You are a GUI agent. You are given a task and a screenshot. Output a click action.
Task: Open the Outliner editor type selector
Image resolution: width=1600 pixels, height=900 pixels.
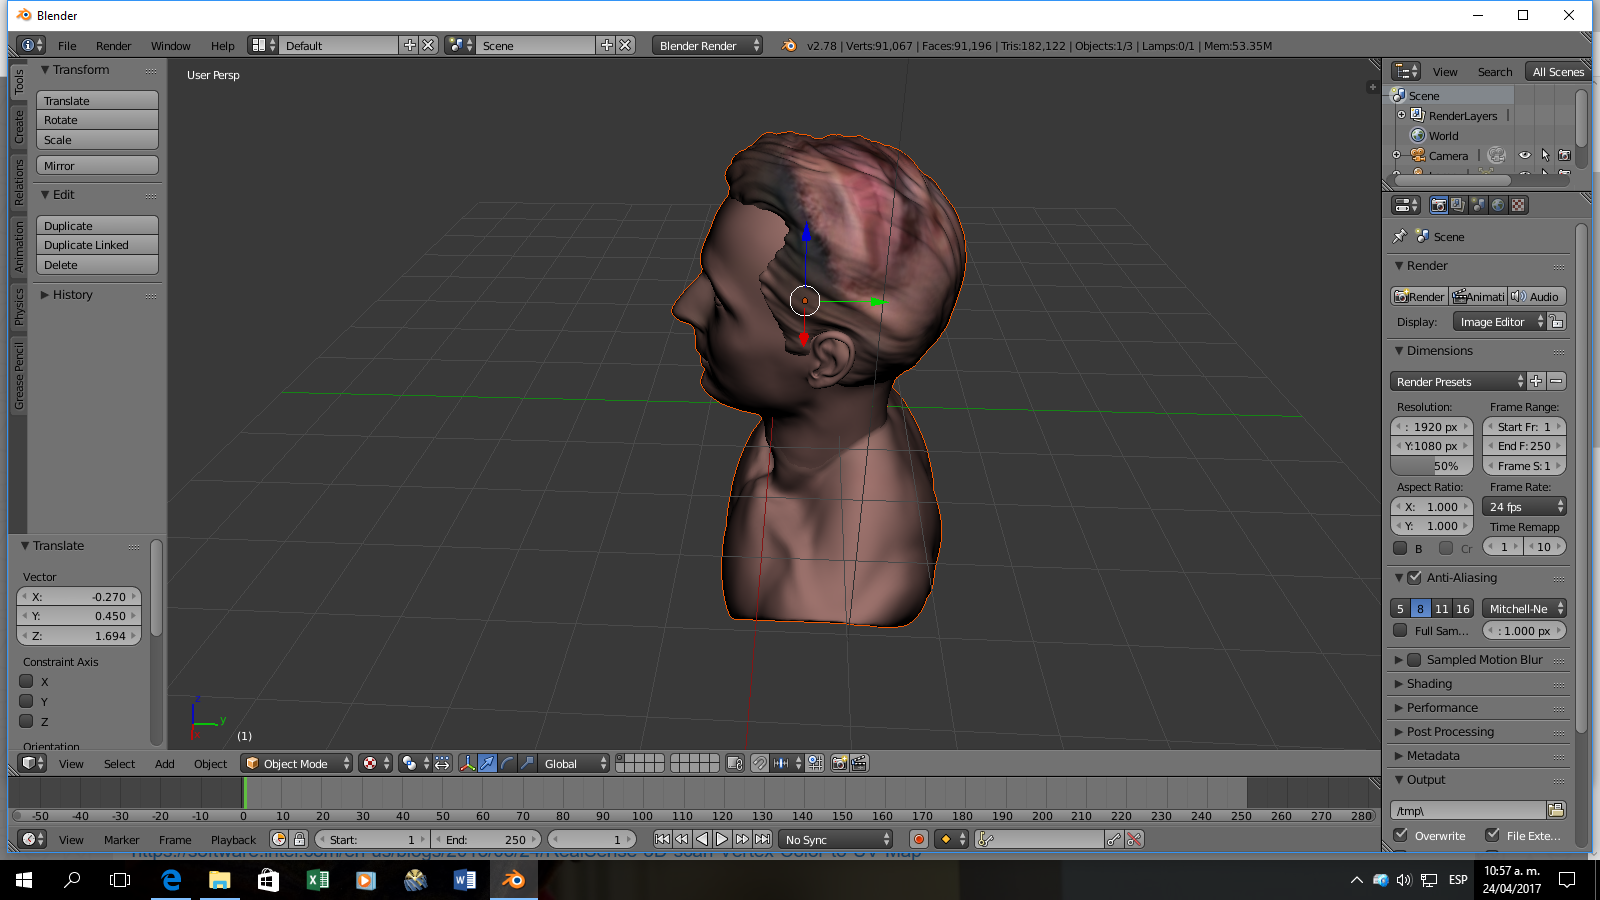[1406, 71]
